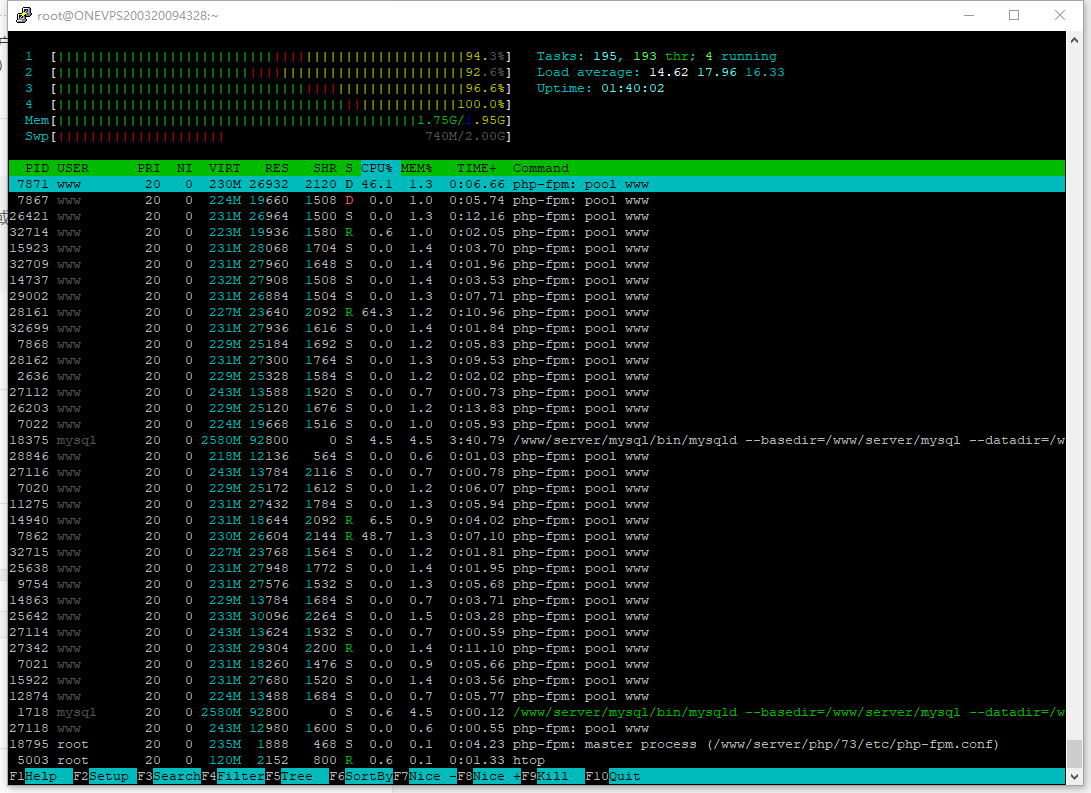This screenshot has width=1091, height=793.
Task: Select process row with PID 28846
Action: (x=536, y=456)
